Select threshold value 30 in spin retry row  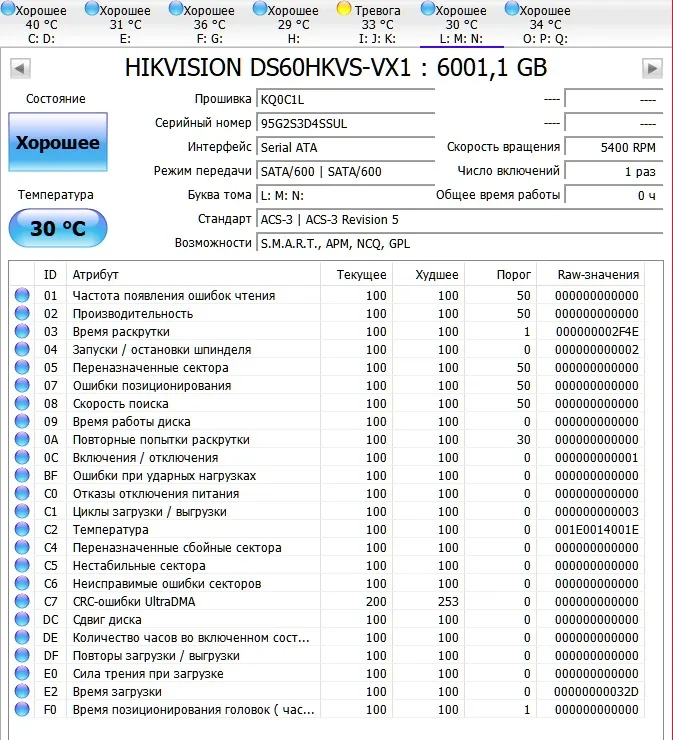(x=523, y=440)
